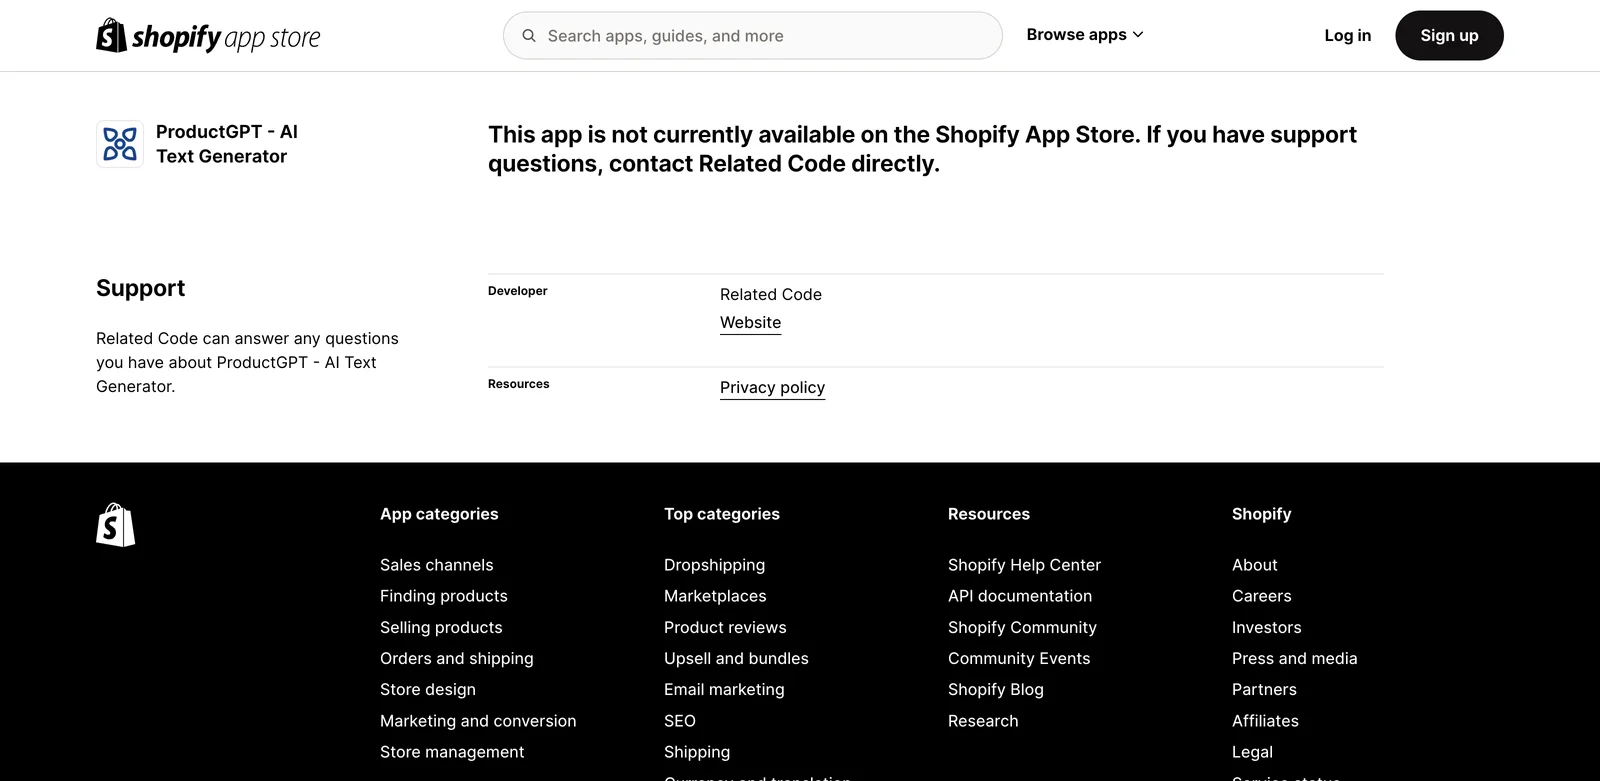
Task: Click the Shopify app store logo
Action: 208,36
